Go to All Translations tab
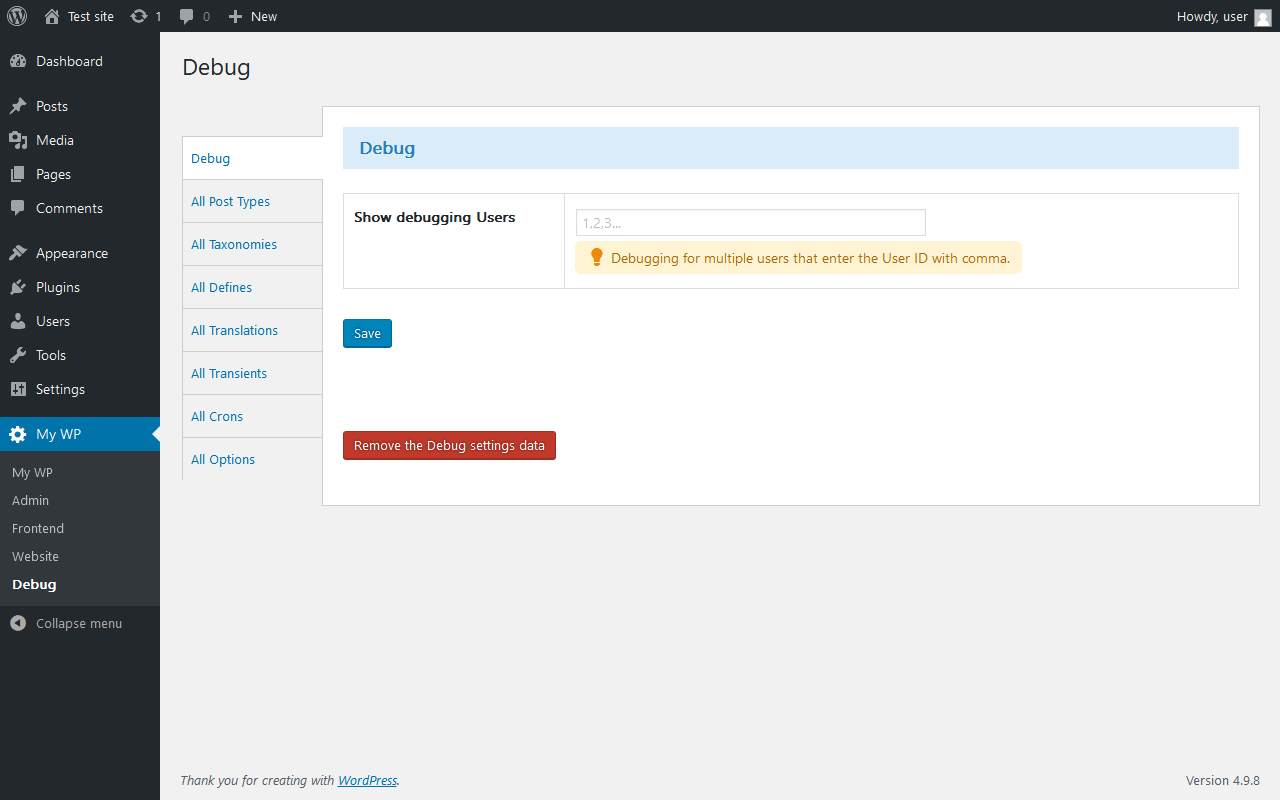Viewport: 1280px width, 800px height. coord(253,330)
